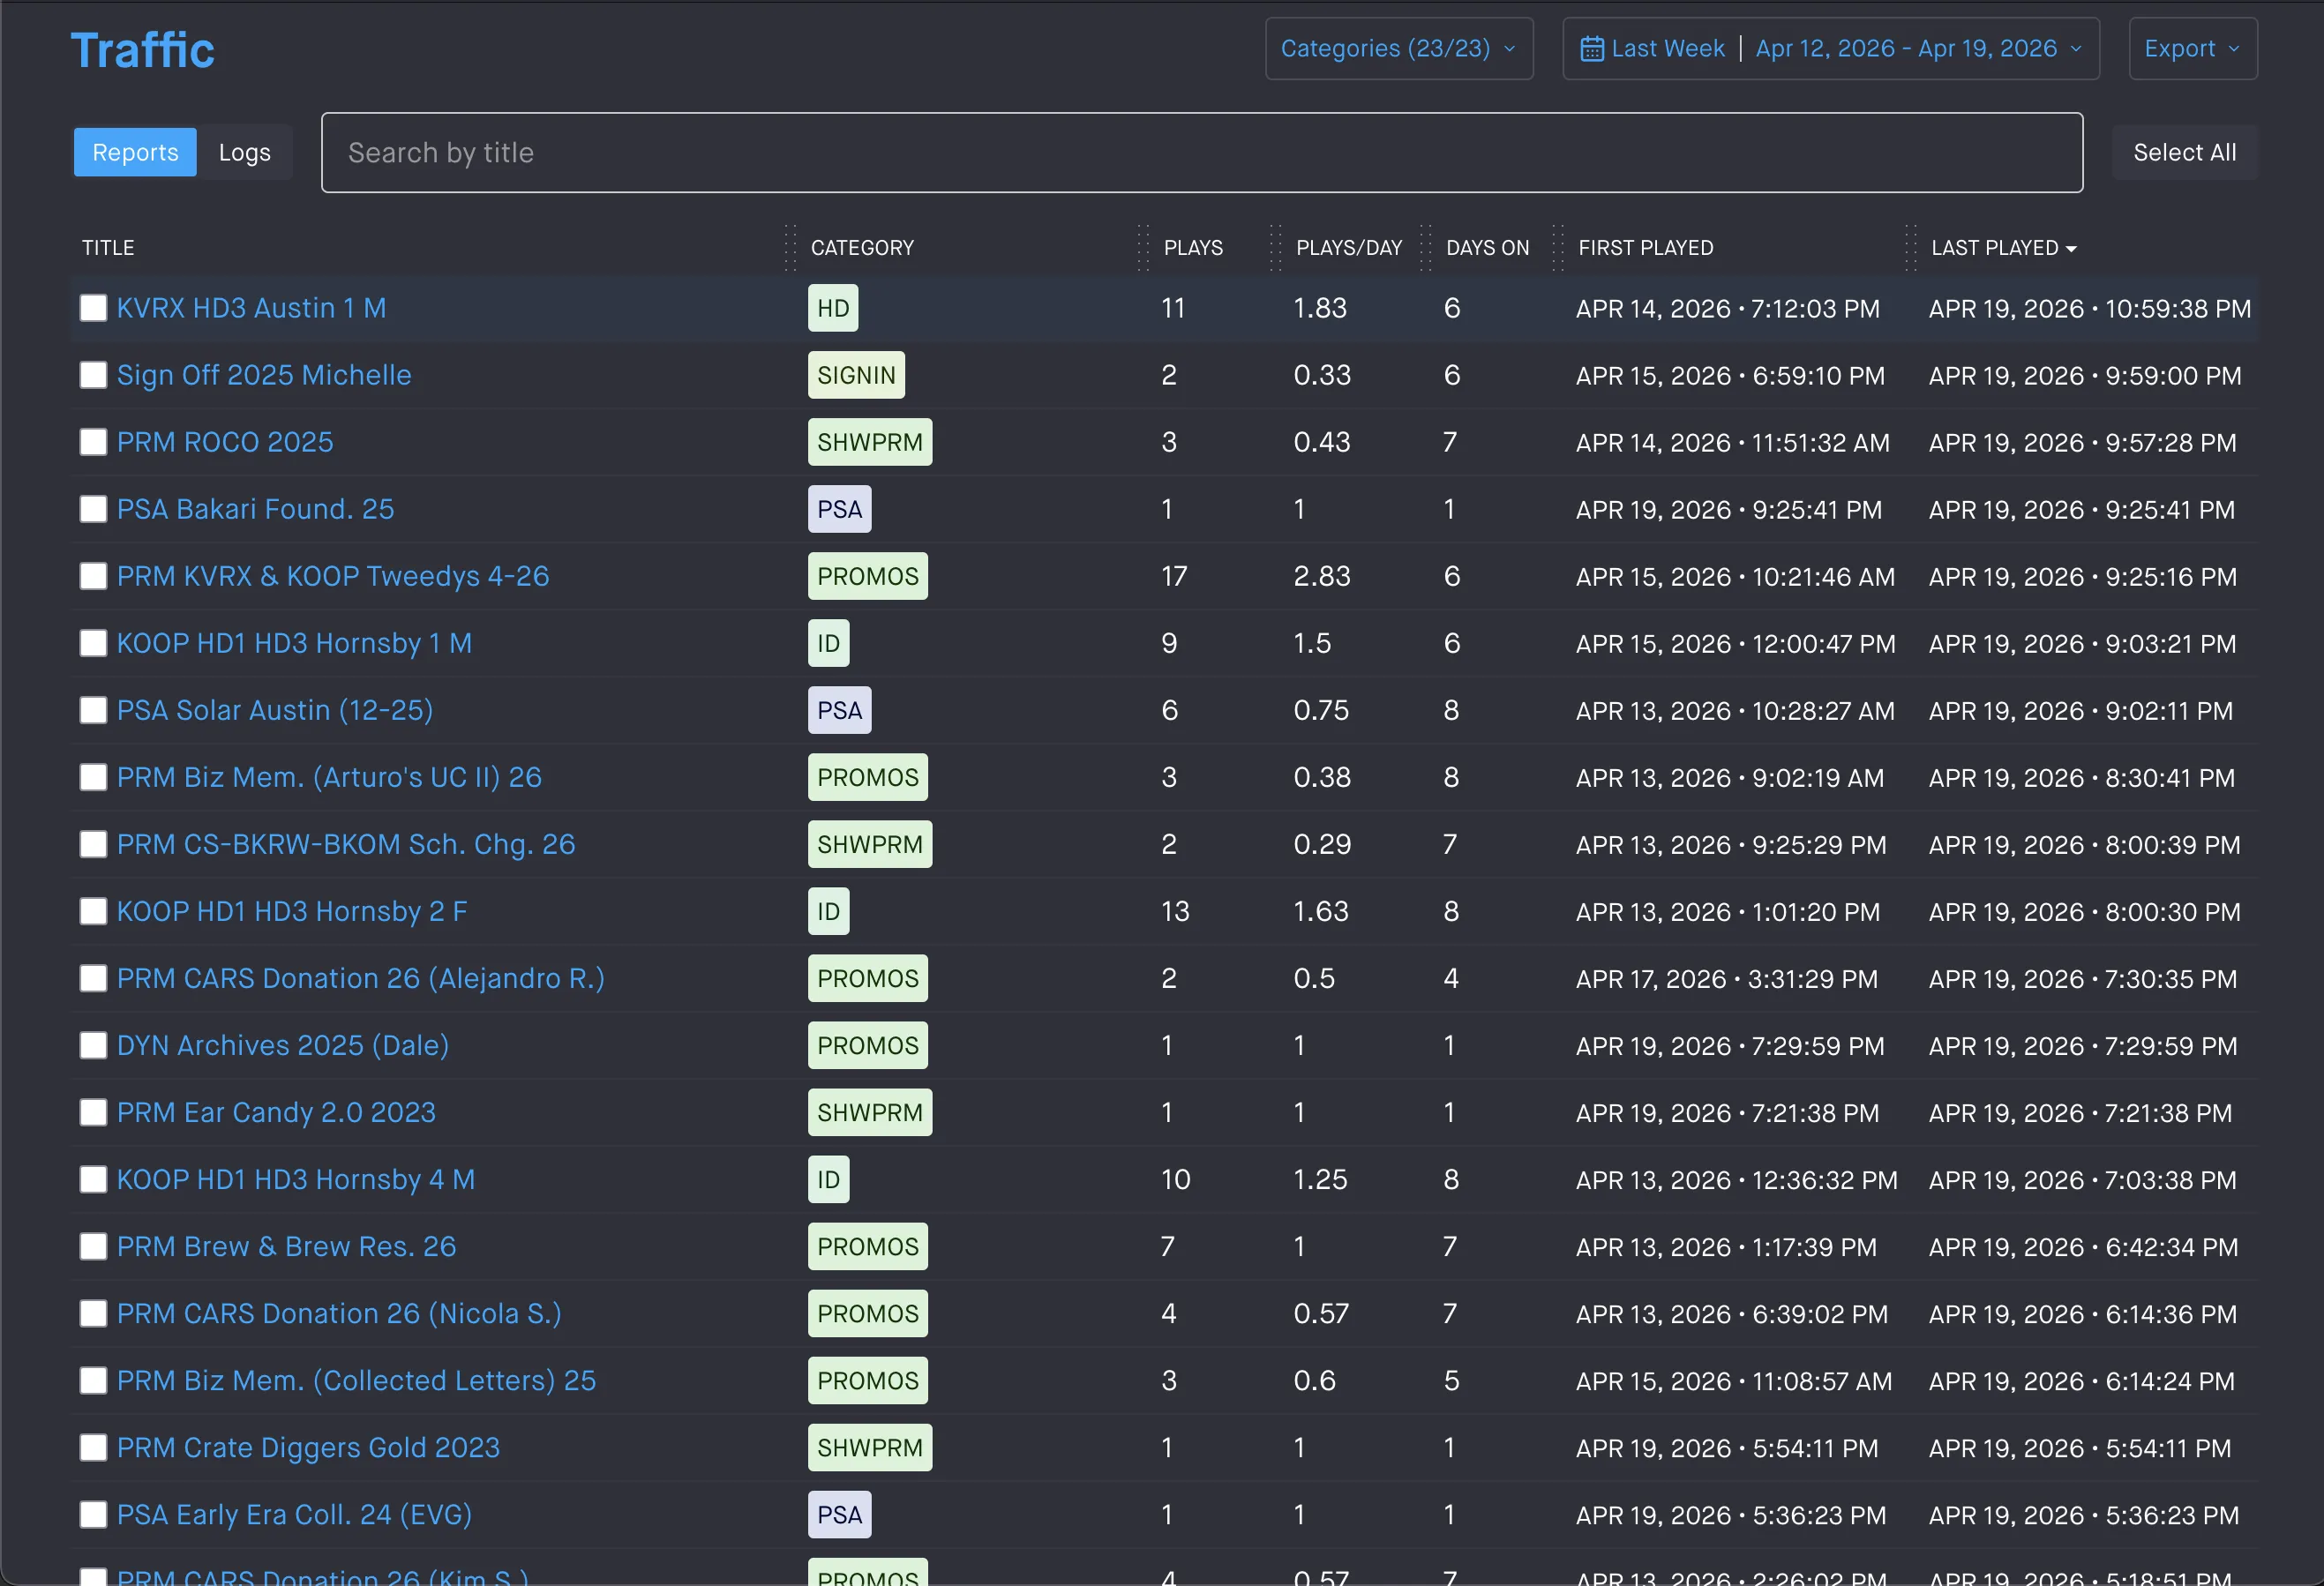This screenshot has height=1586, width=2324.
Task: Click the drag handle left of Plays column
Action: tap(1143, 248)
